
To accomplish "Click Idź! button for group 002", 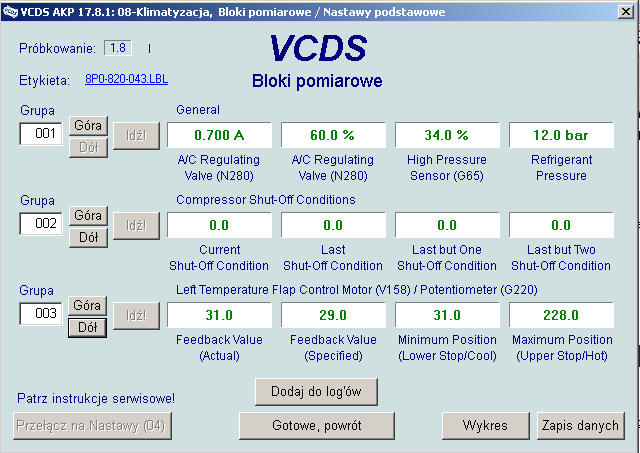I will [136, 226].
